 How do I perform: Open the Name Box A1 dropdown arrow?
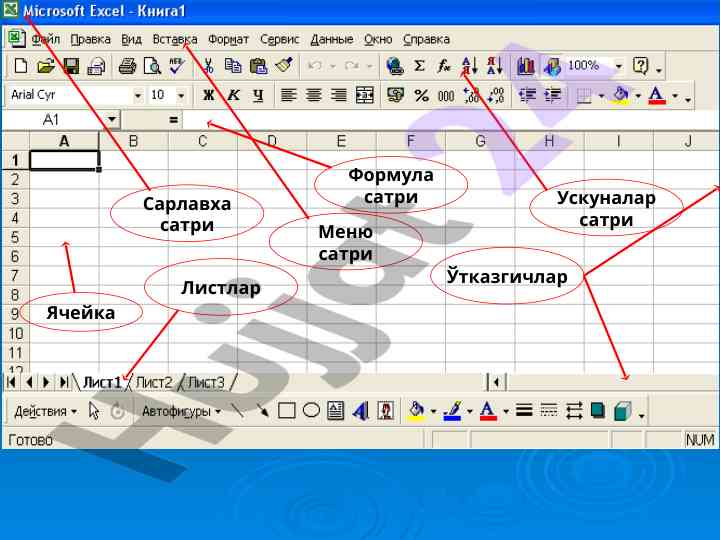(x=111, y=120)
